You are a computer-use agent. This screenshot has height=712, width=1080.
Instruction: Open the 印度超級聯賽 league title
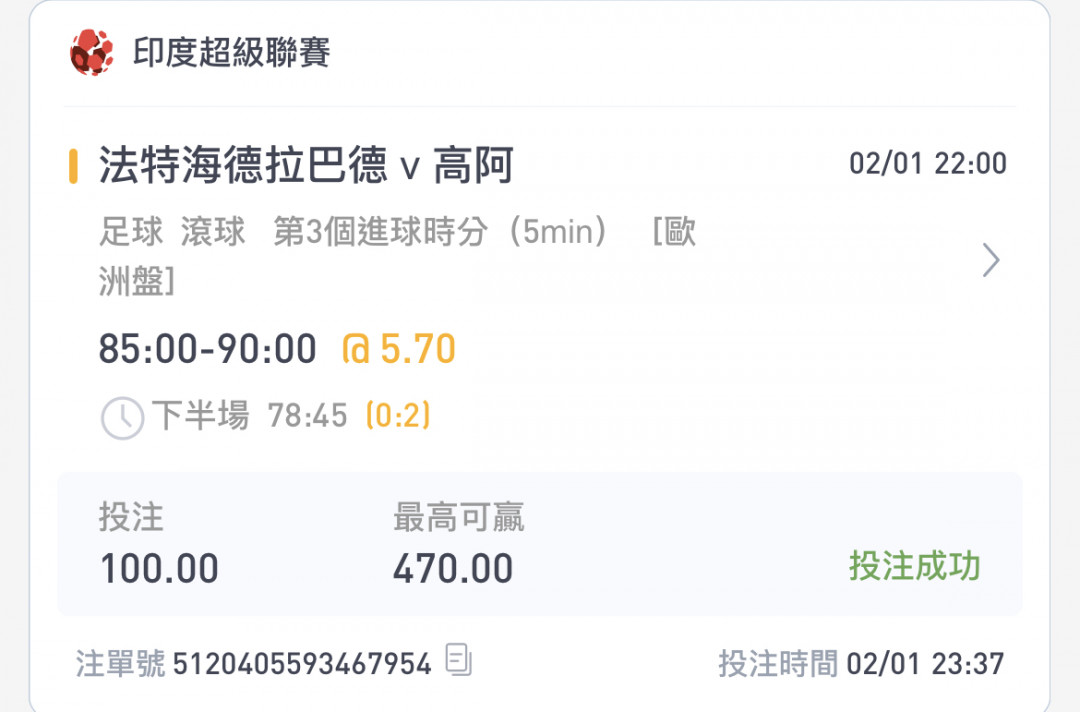tap(231, 52)
